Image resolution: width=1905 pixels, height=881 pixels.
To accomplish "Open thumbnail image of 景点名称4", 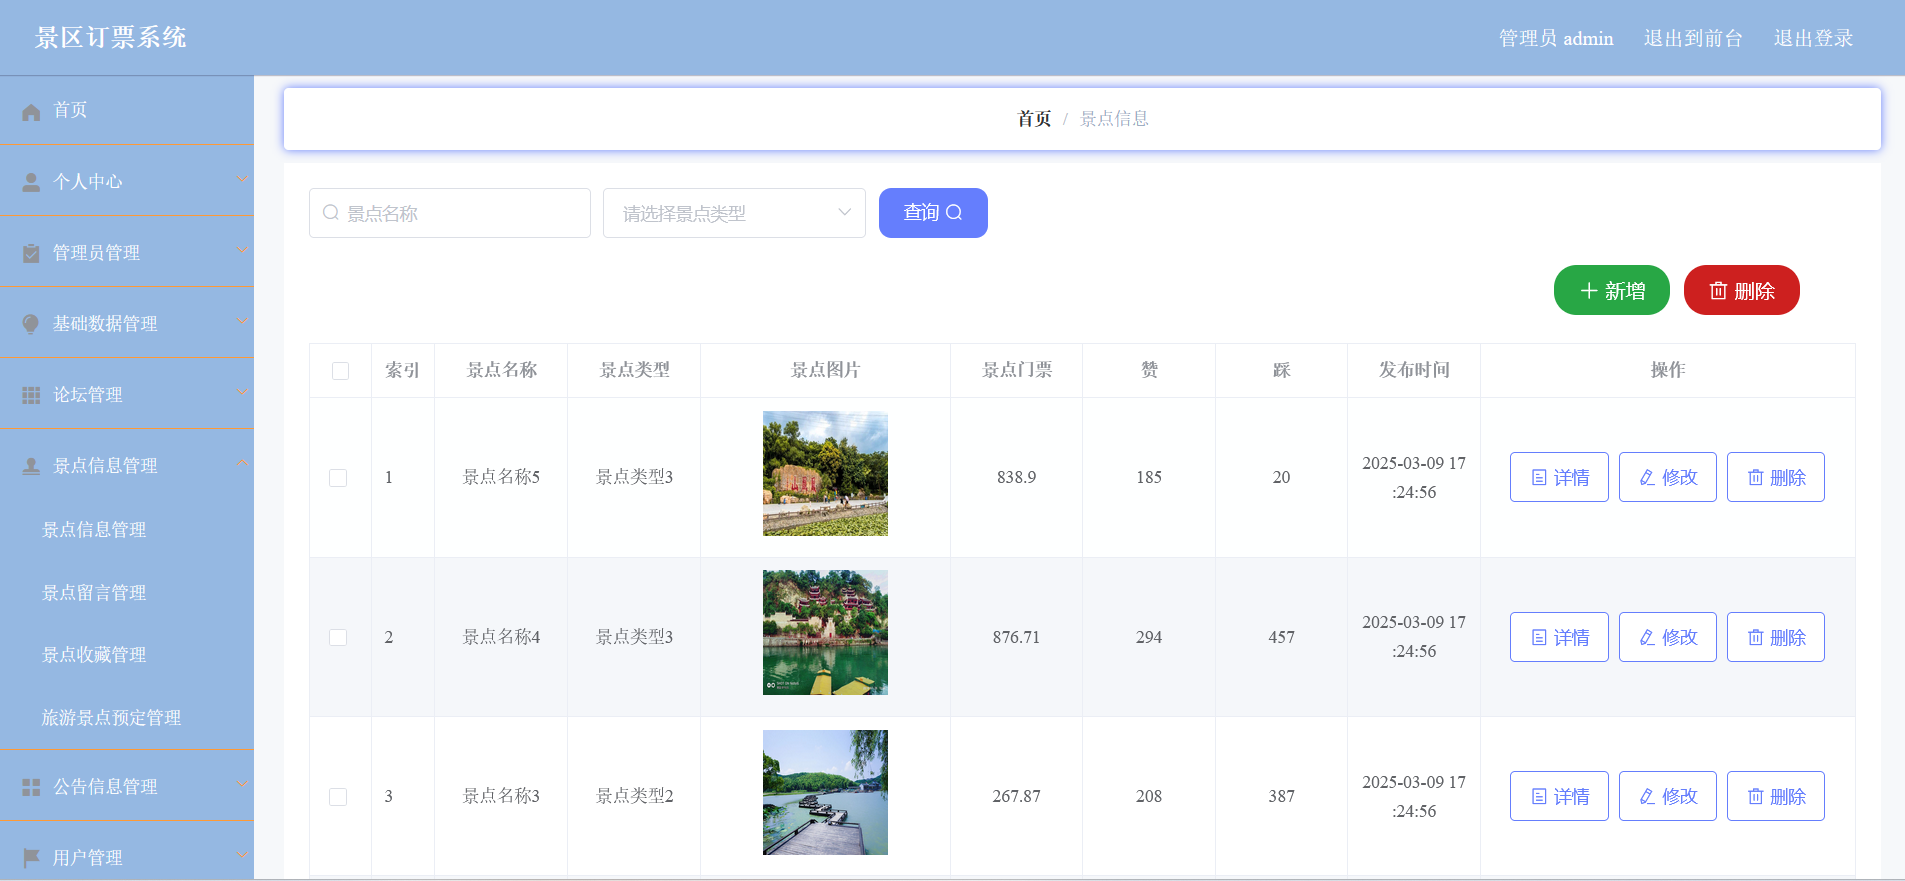I will pos(825,632).
